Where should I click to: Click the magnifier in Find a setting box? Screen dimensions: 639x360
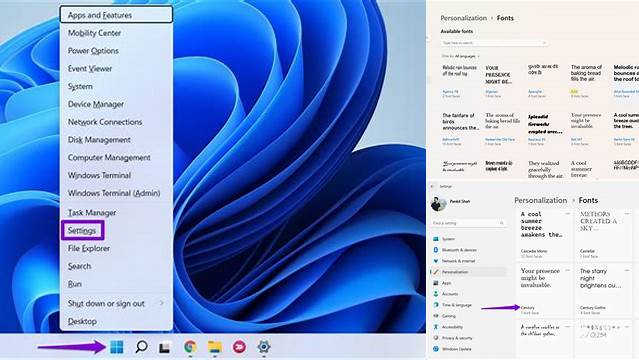point(501,223)
